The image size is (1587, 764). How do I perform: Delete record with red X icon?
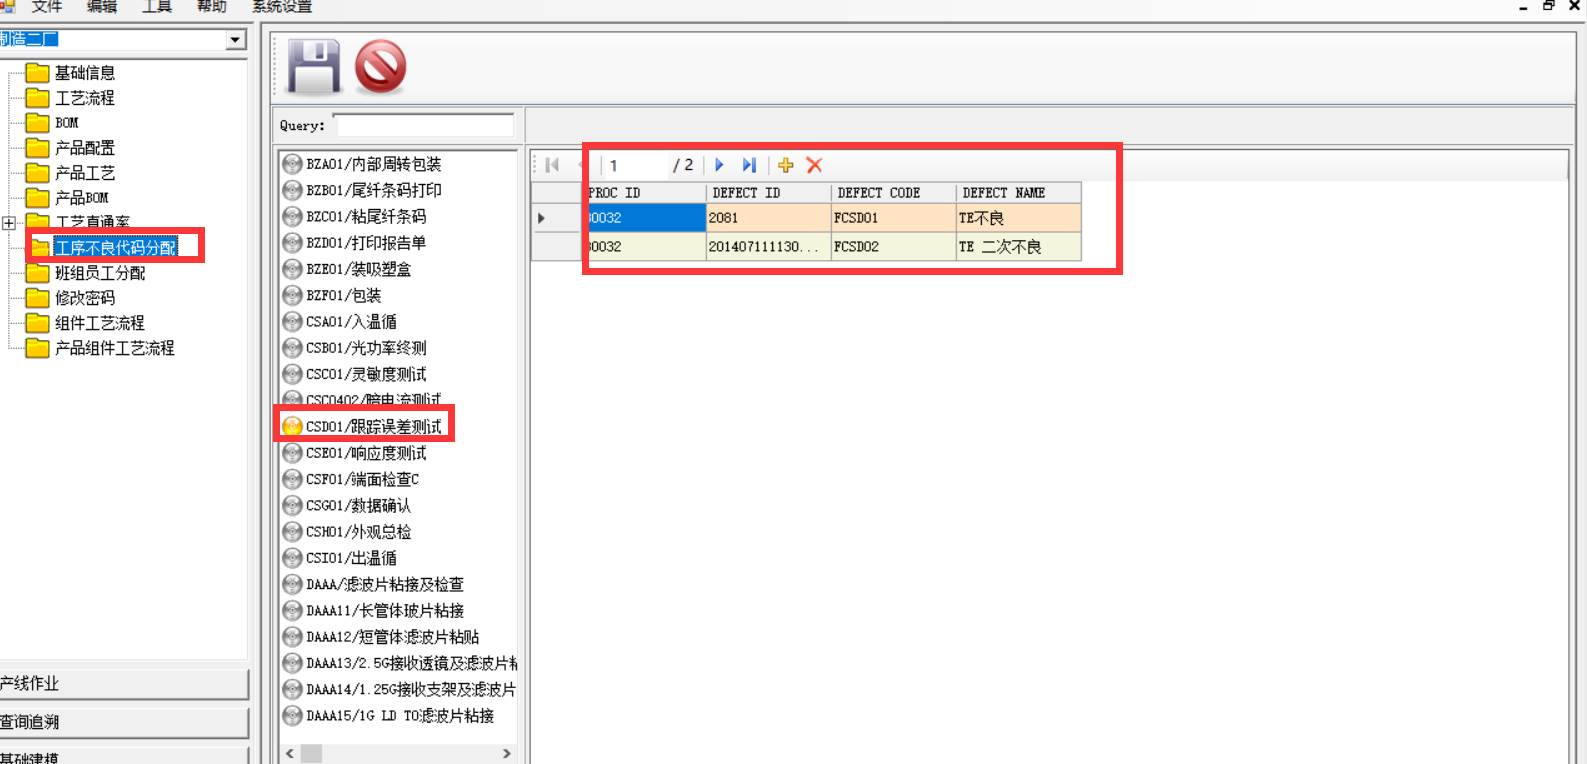[x=814, y=165]
